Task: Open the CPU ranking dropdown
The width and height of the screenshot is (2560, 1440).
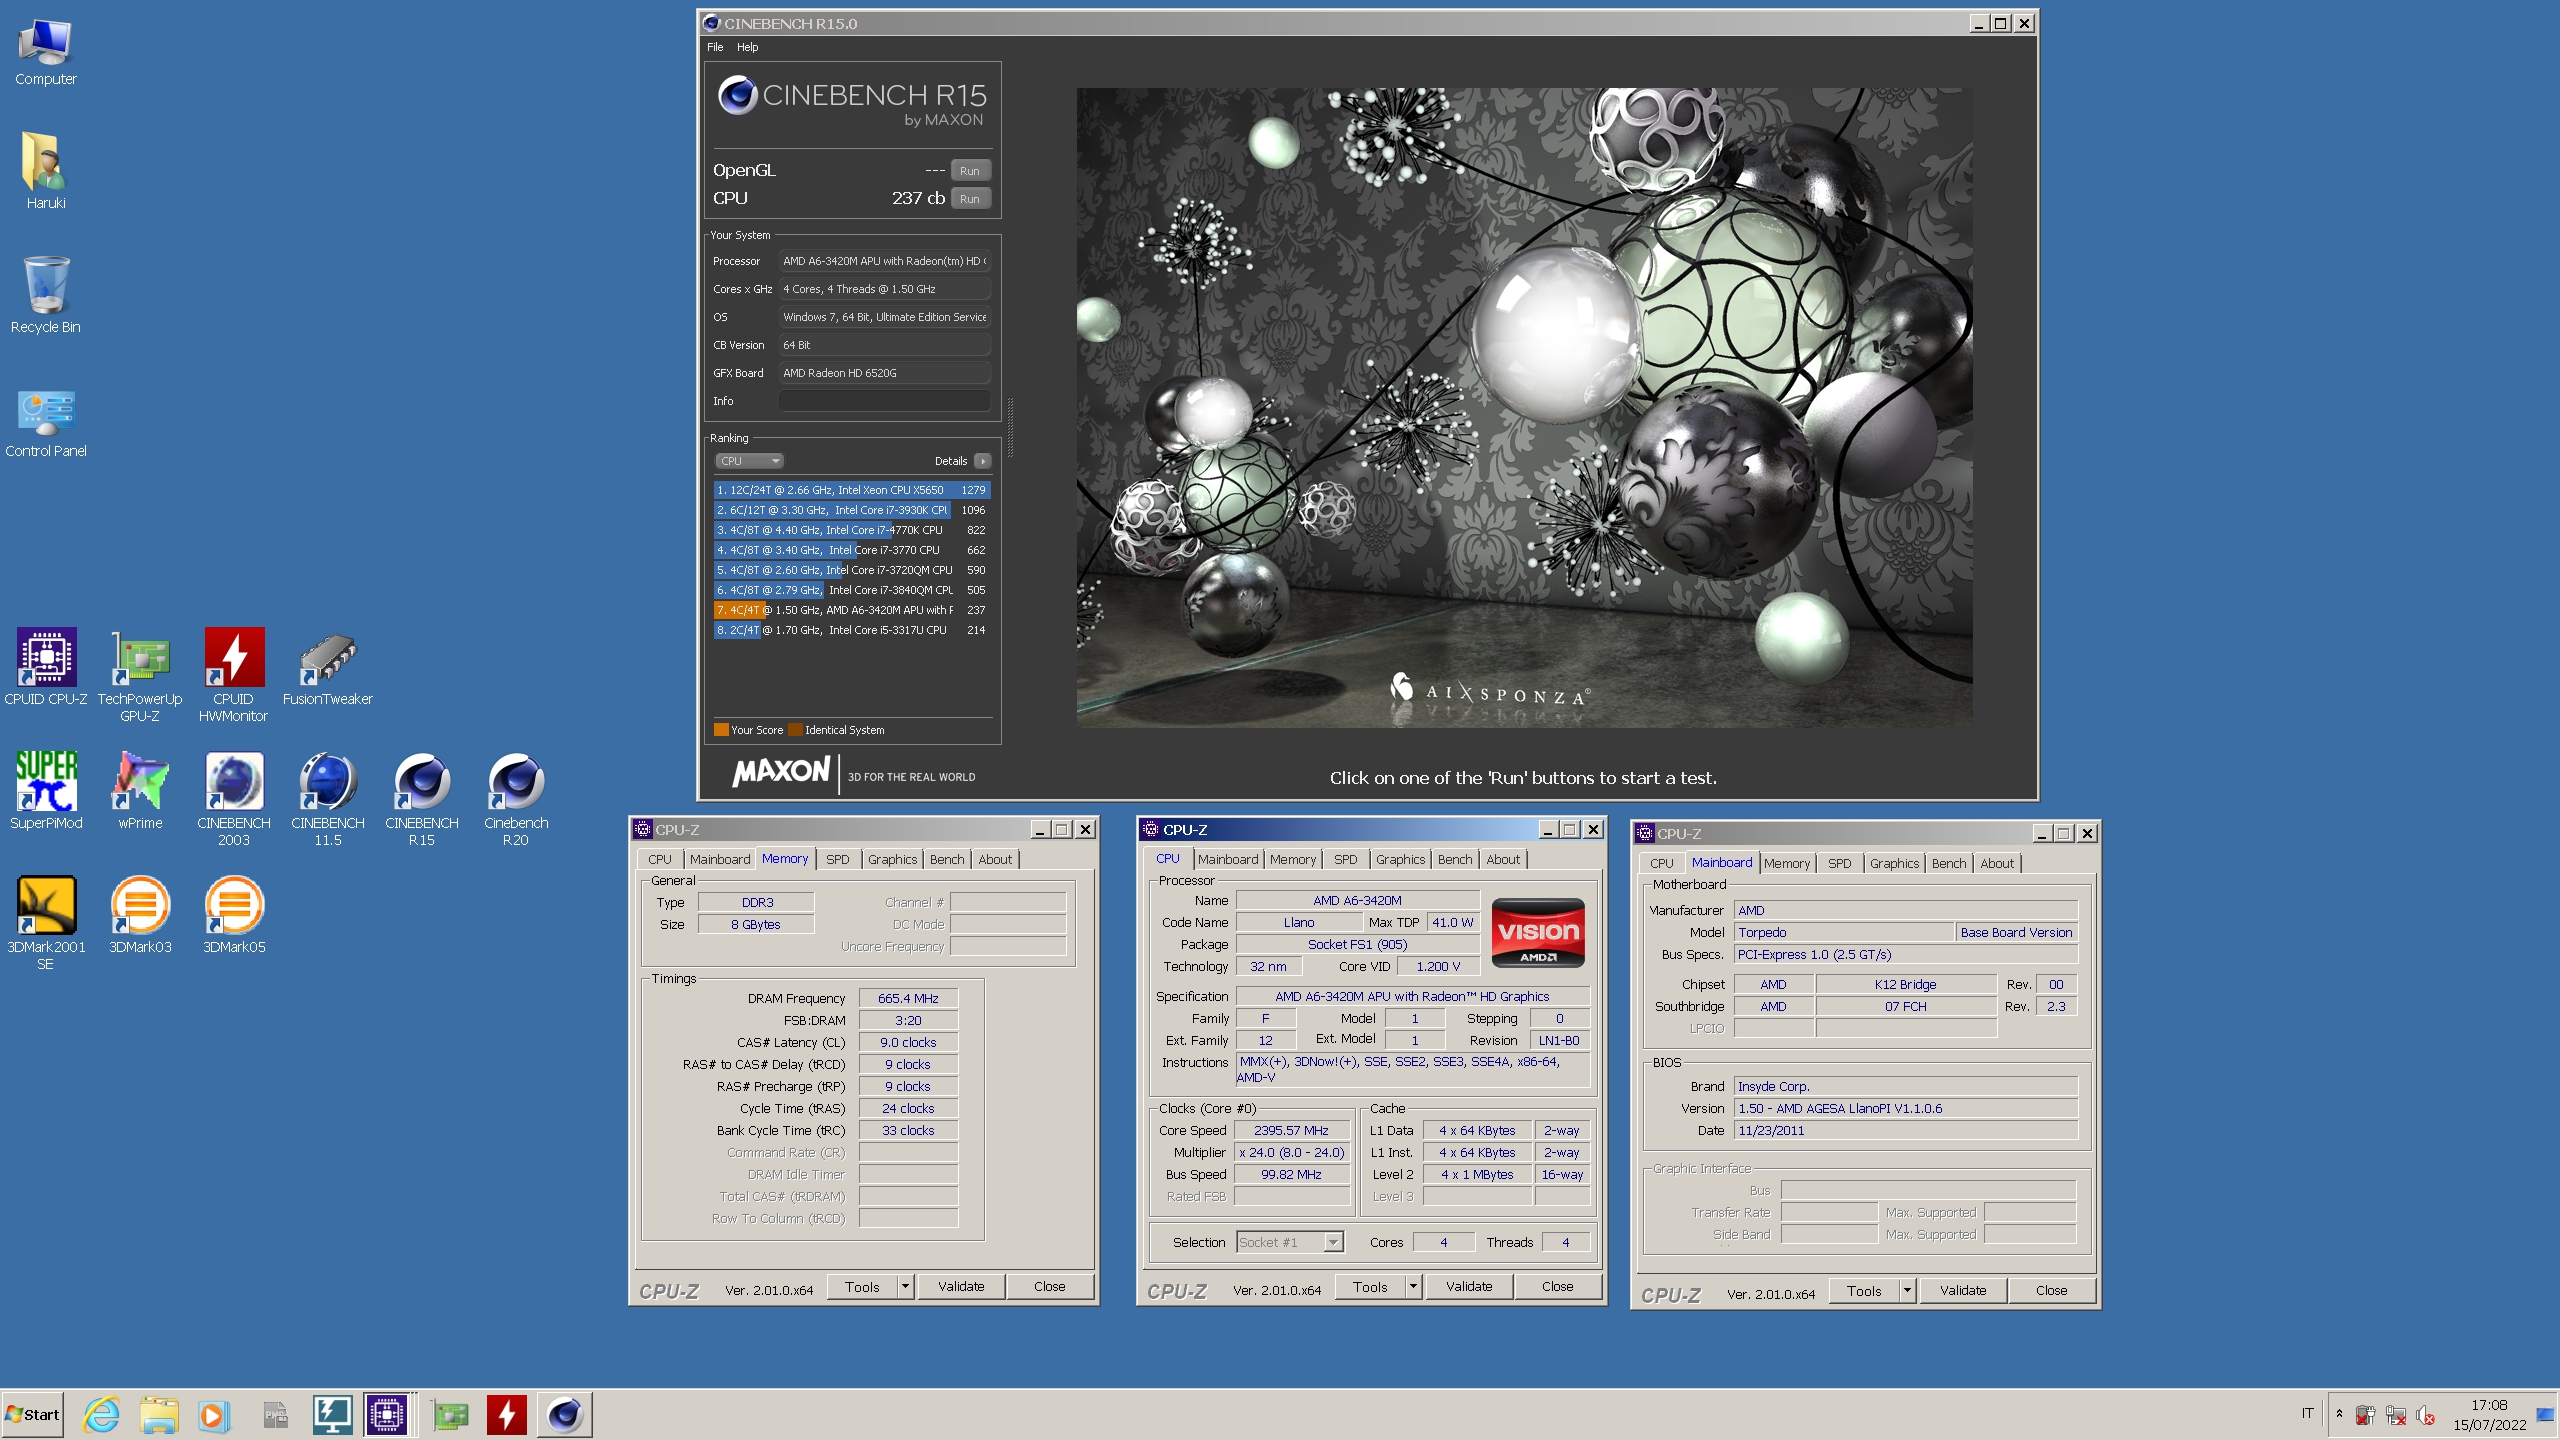Action: (749, 461)
